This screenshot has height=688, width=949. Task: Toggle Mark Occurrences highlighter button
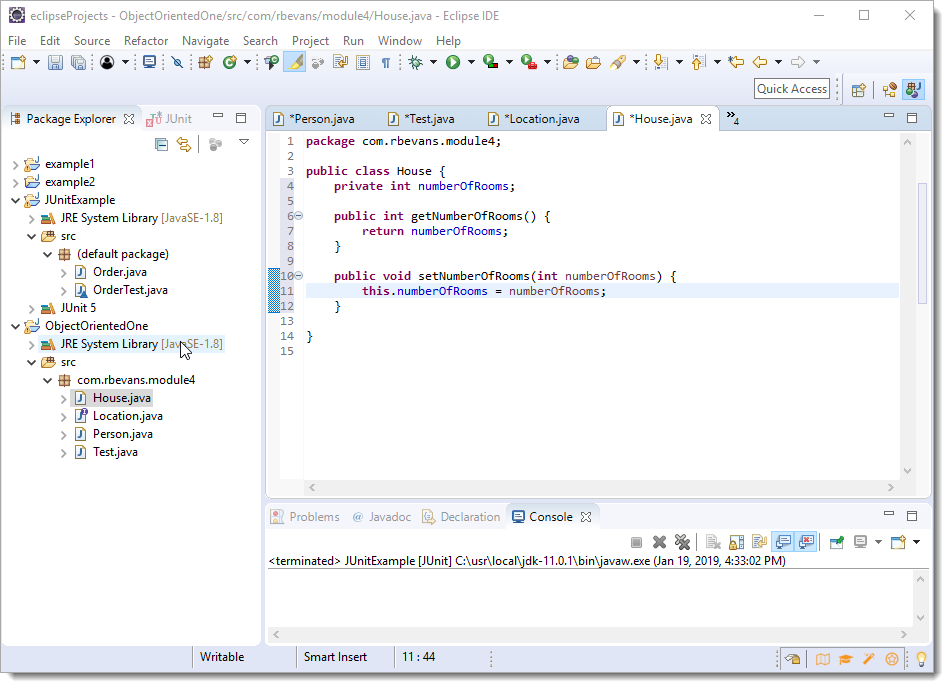tap(295, 62)
